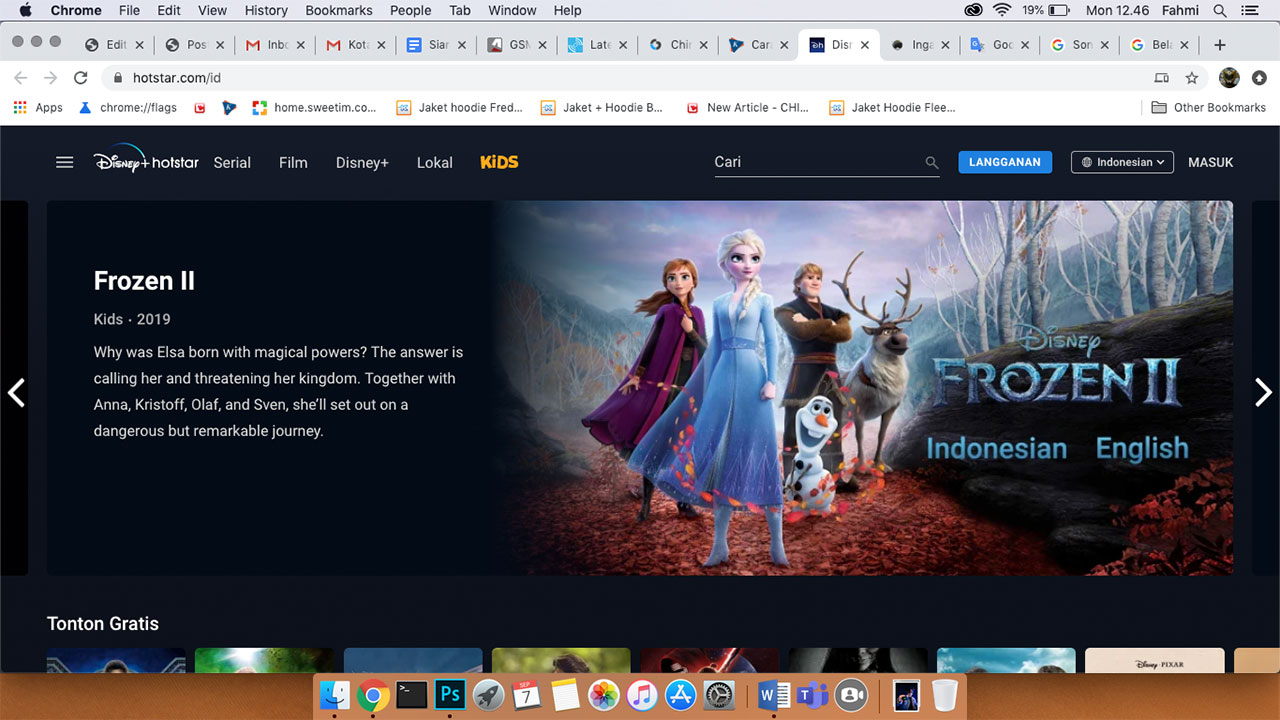Click the search magnifier icon on Hotstar
Viewport: 1280px width, 720px height.
click(x=931, y=163)
